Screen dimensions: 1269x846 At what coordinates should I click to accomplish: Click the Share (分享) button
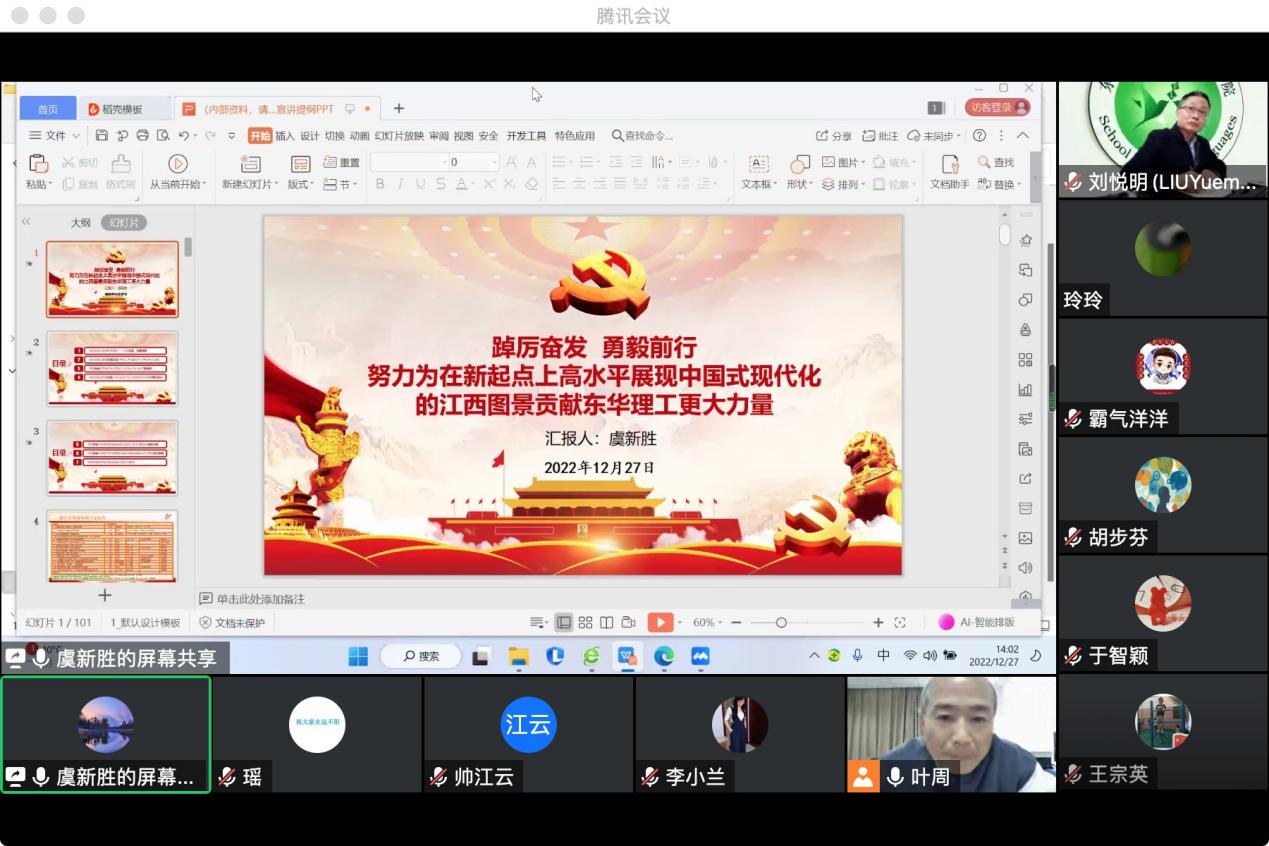pos(834,136)
